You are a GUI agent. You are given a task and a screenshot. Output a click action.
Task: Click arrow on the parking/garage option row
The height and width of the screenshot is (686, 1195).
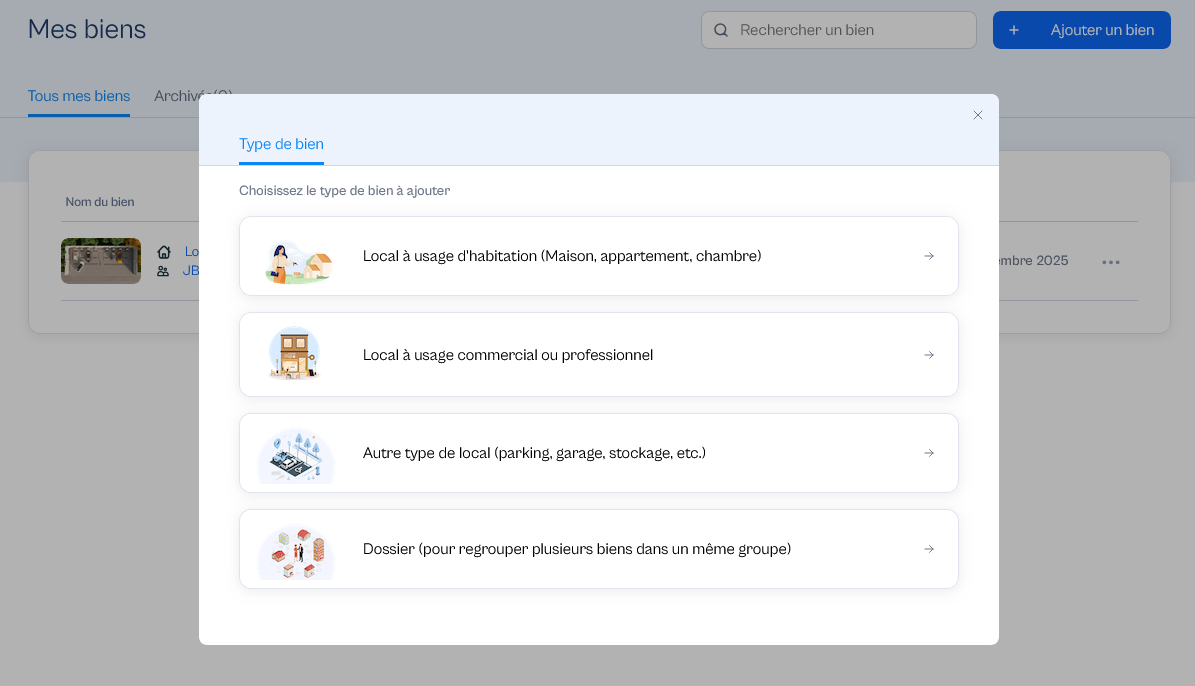coord(929,453)
